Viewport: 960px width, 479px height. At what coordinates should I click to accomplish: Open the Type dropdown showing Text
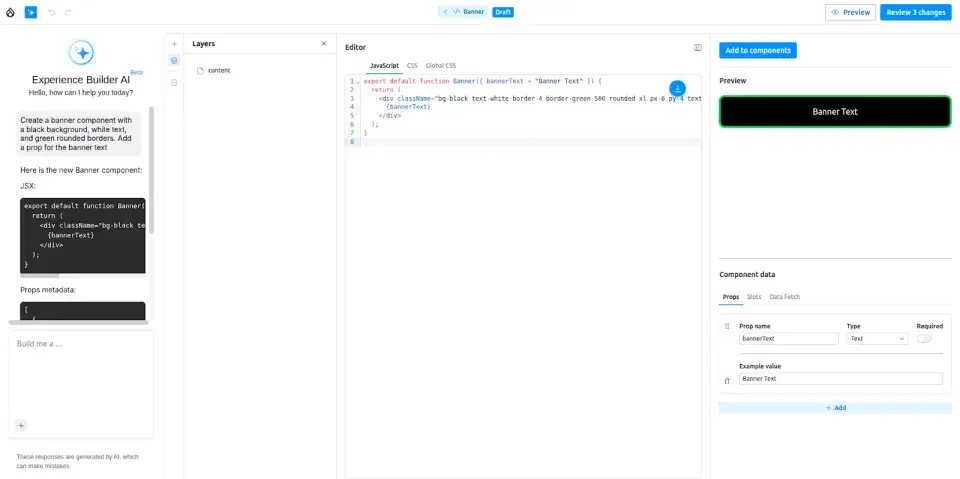pyautogui.click(x=877, y=338)
